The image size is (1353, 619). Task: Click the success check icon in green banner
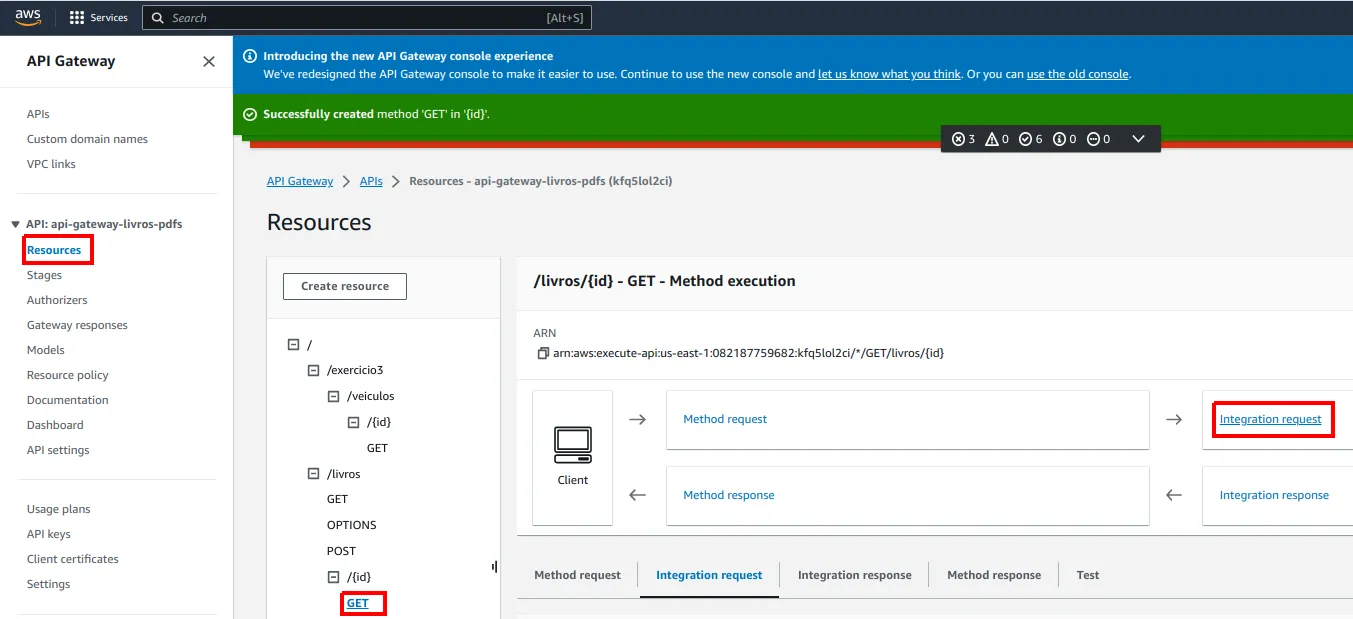pos(250,114)
